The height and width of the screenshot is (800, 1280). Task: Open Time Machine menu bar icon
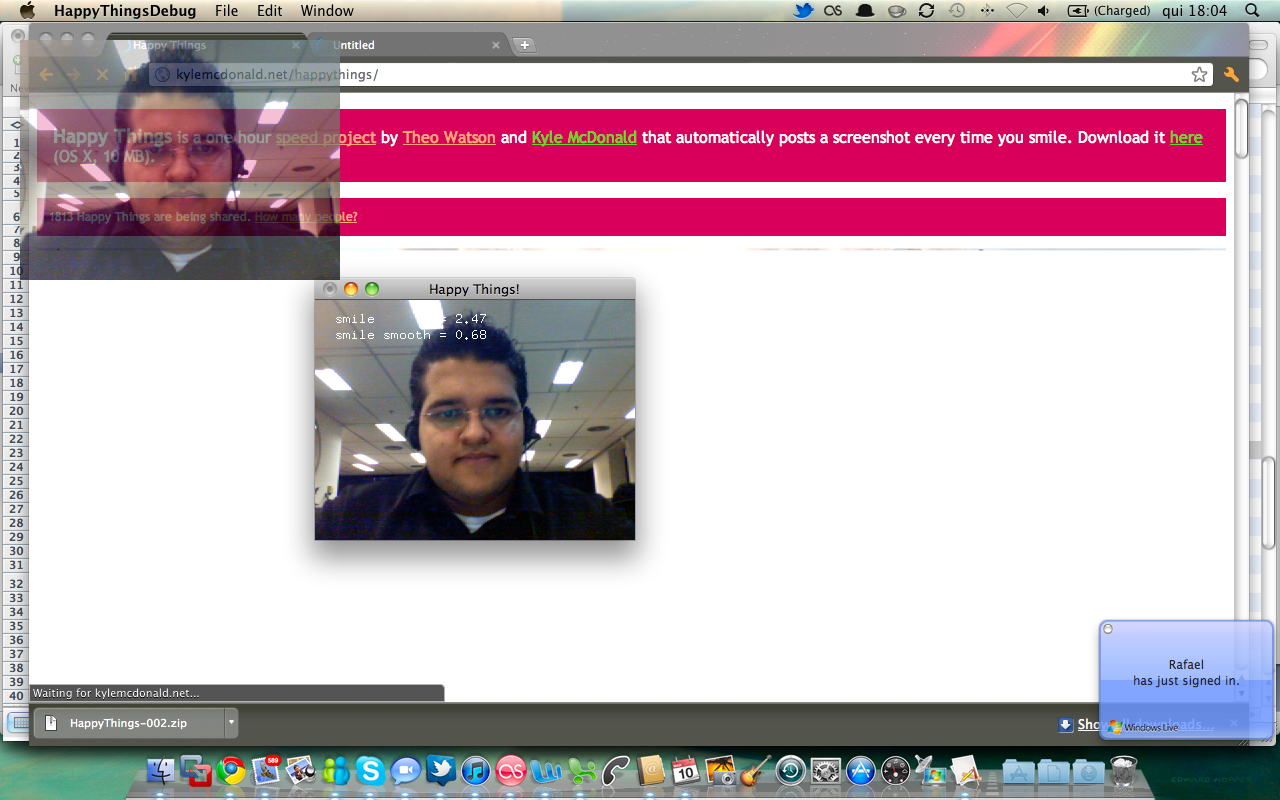pos(956,11)
